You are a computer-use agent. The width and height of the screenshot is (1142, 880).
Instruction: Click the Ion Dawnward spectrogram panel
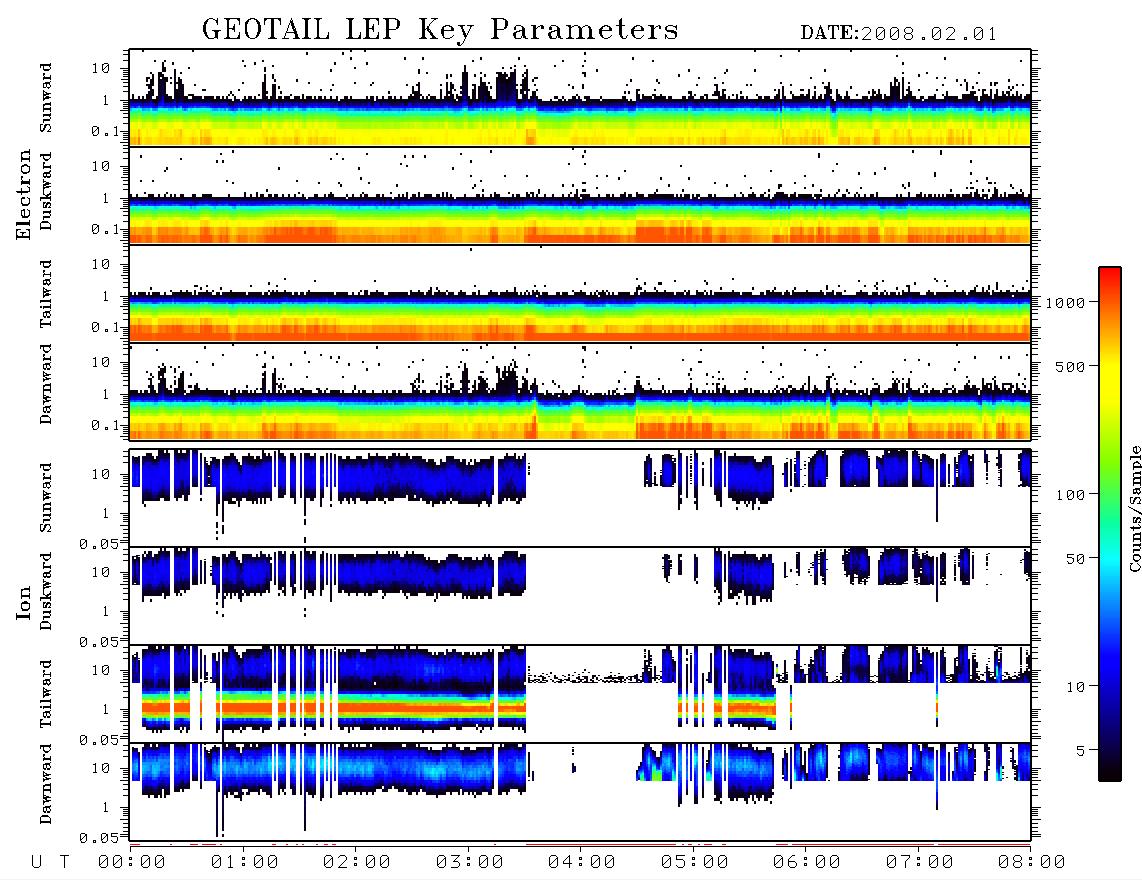click(x=580, y=792)
